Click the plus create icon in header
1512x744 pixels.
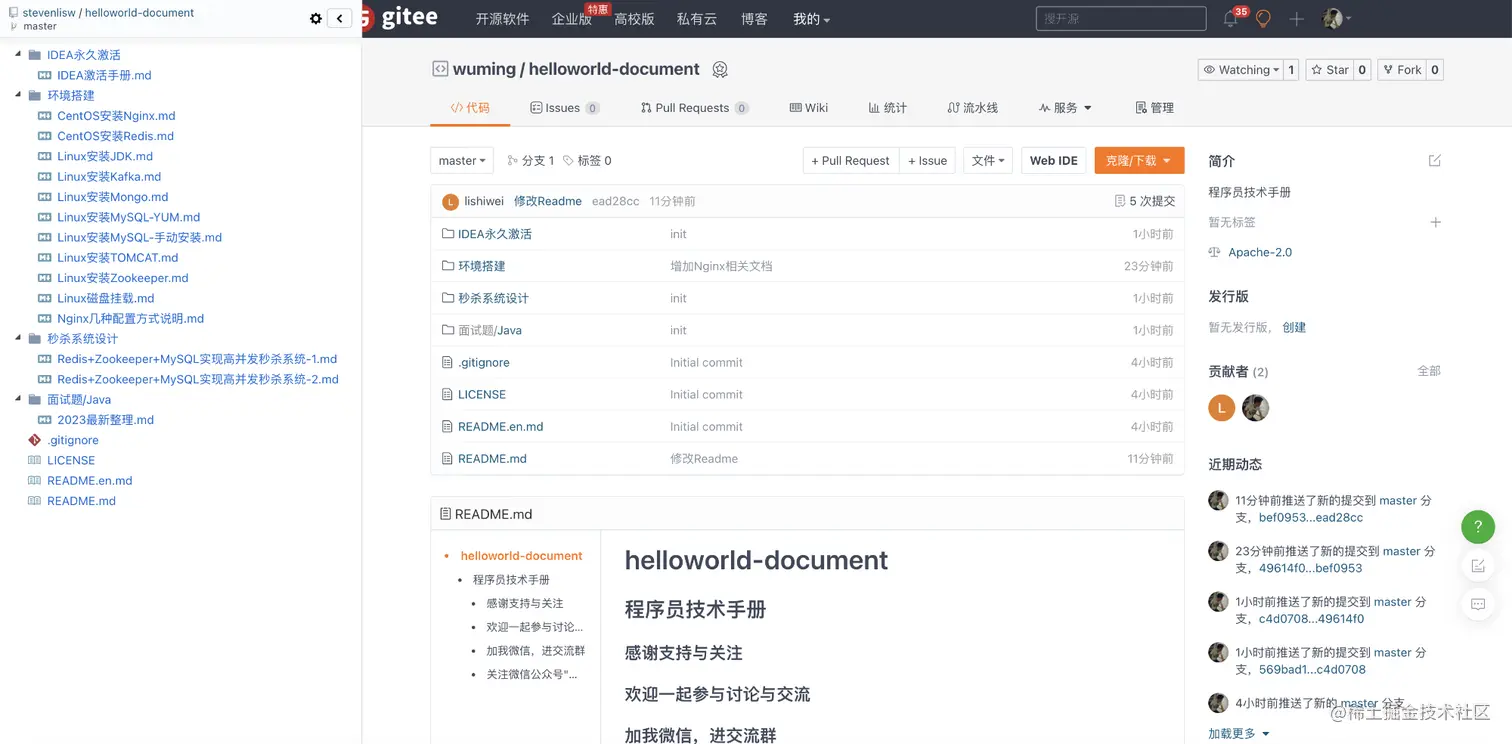click(x=1297, y=19)
